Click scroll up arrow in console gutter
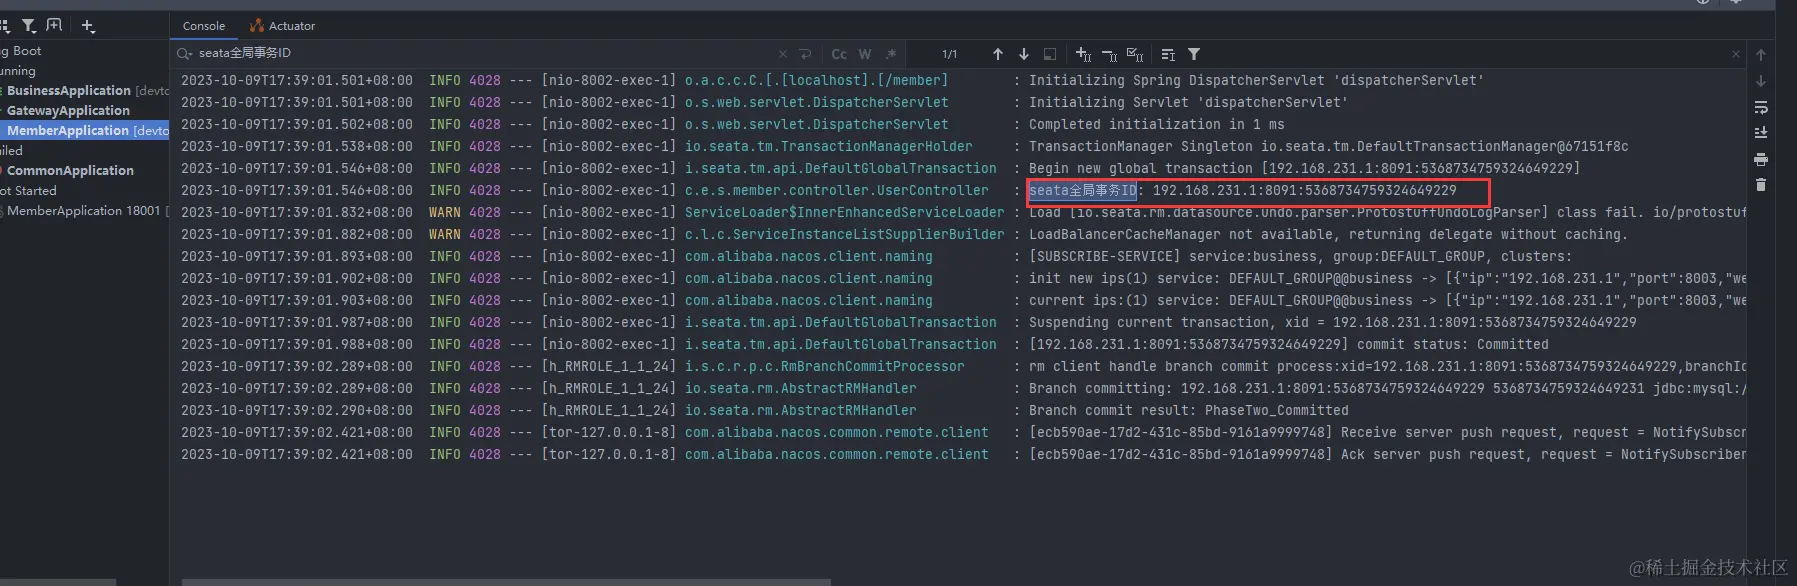The image size is (1797, 586). point(1761,55)
